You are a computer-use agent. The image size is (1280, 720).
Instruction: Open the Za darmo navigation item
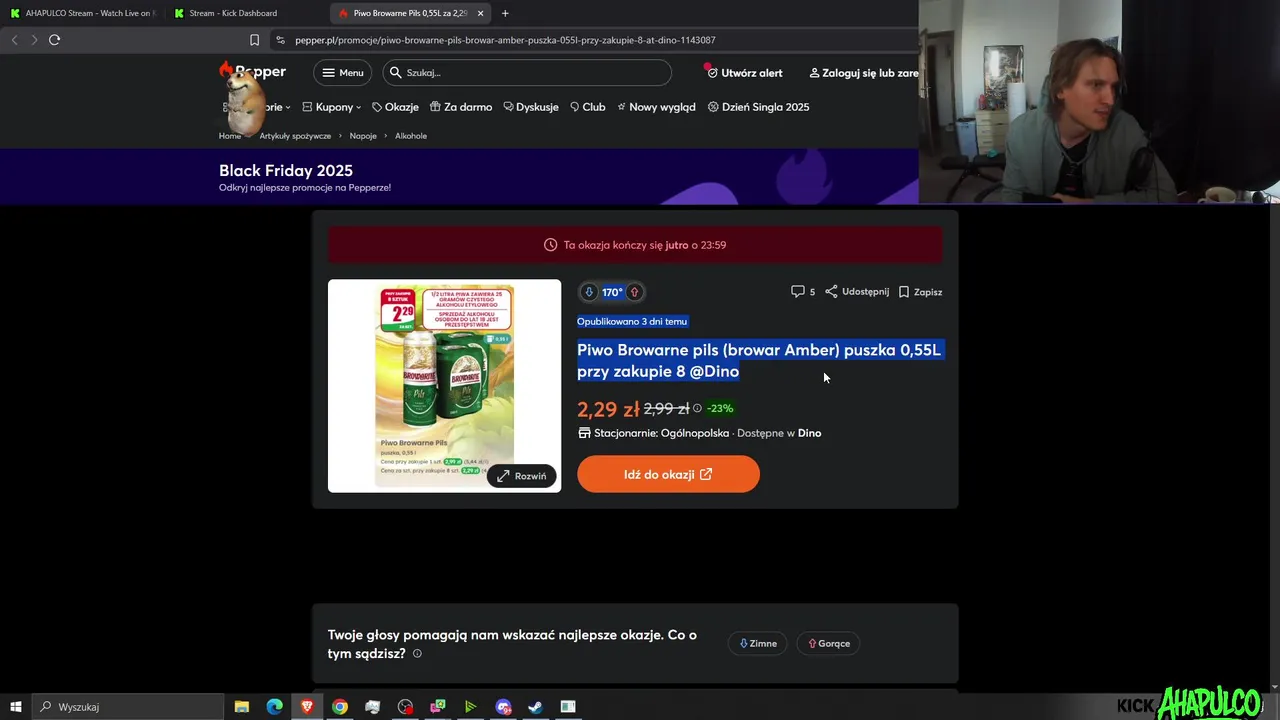click(461, 107)
